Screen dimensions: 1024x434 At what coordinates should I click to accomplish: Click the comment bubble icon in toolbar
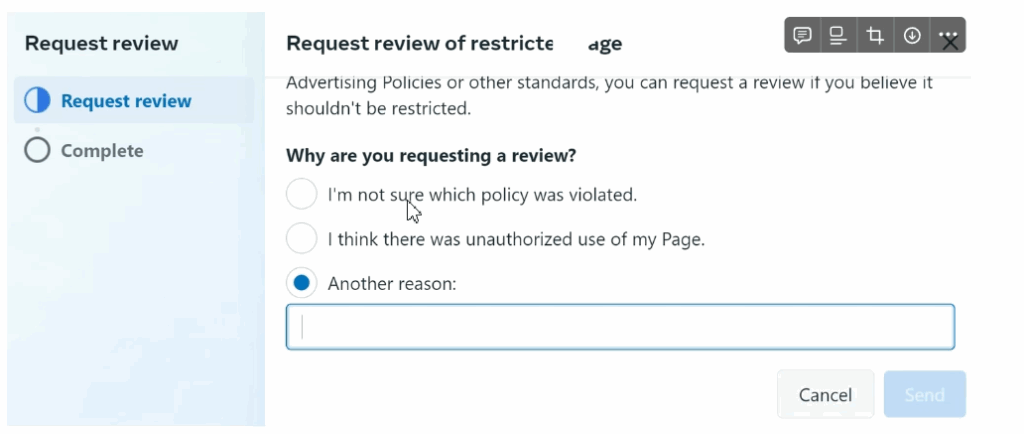coord(802,36)
